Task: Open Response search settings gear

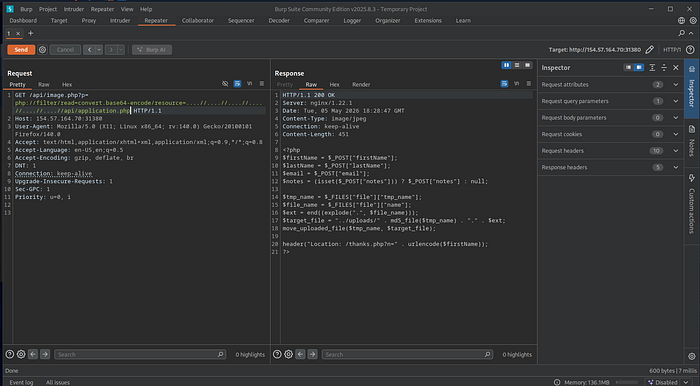Action: pyautogui.click(x=288, y=354)
